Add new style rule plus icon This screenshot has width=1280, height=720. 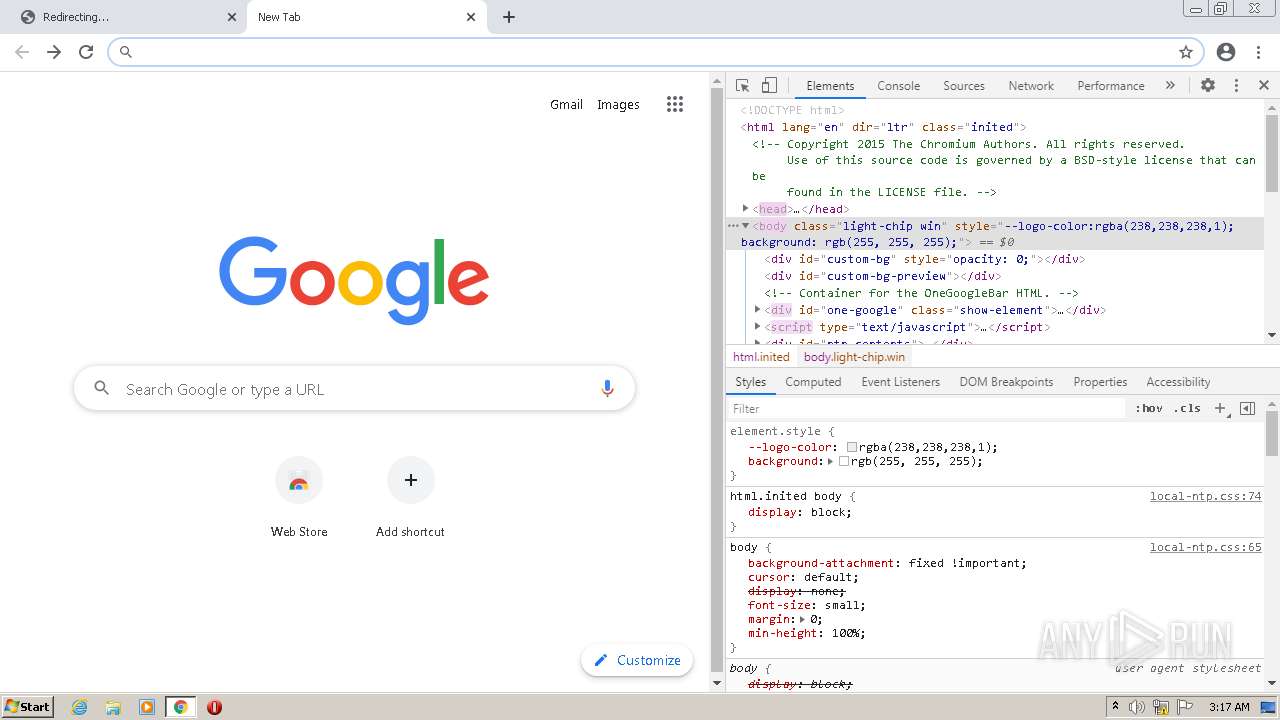(x=1220, y=408)
